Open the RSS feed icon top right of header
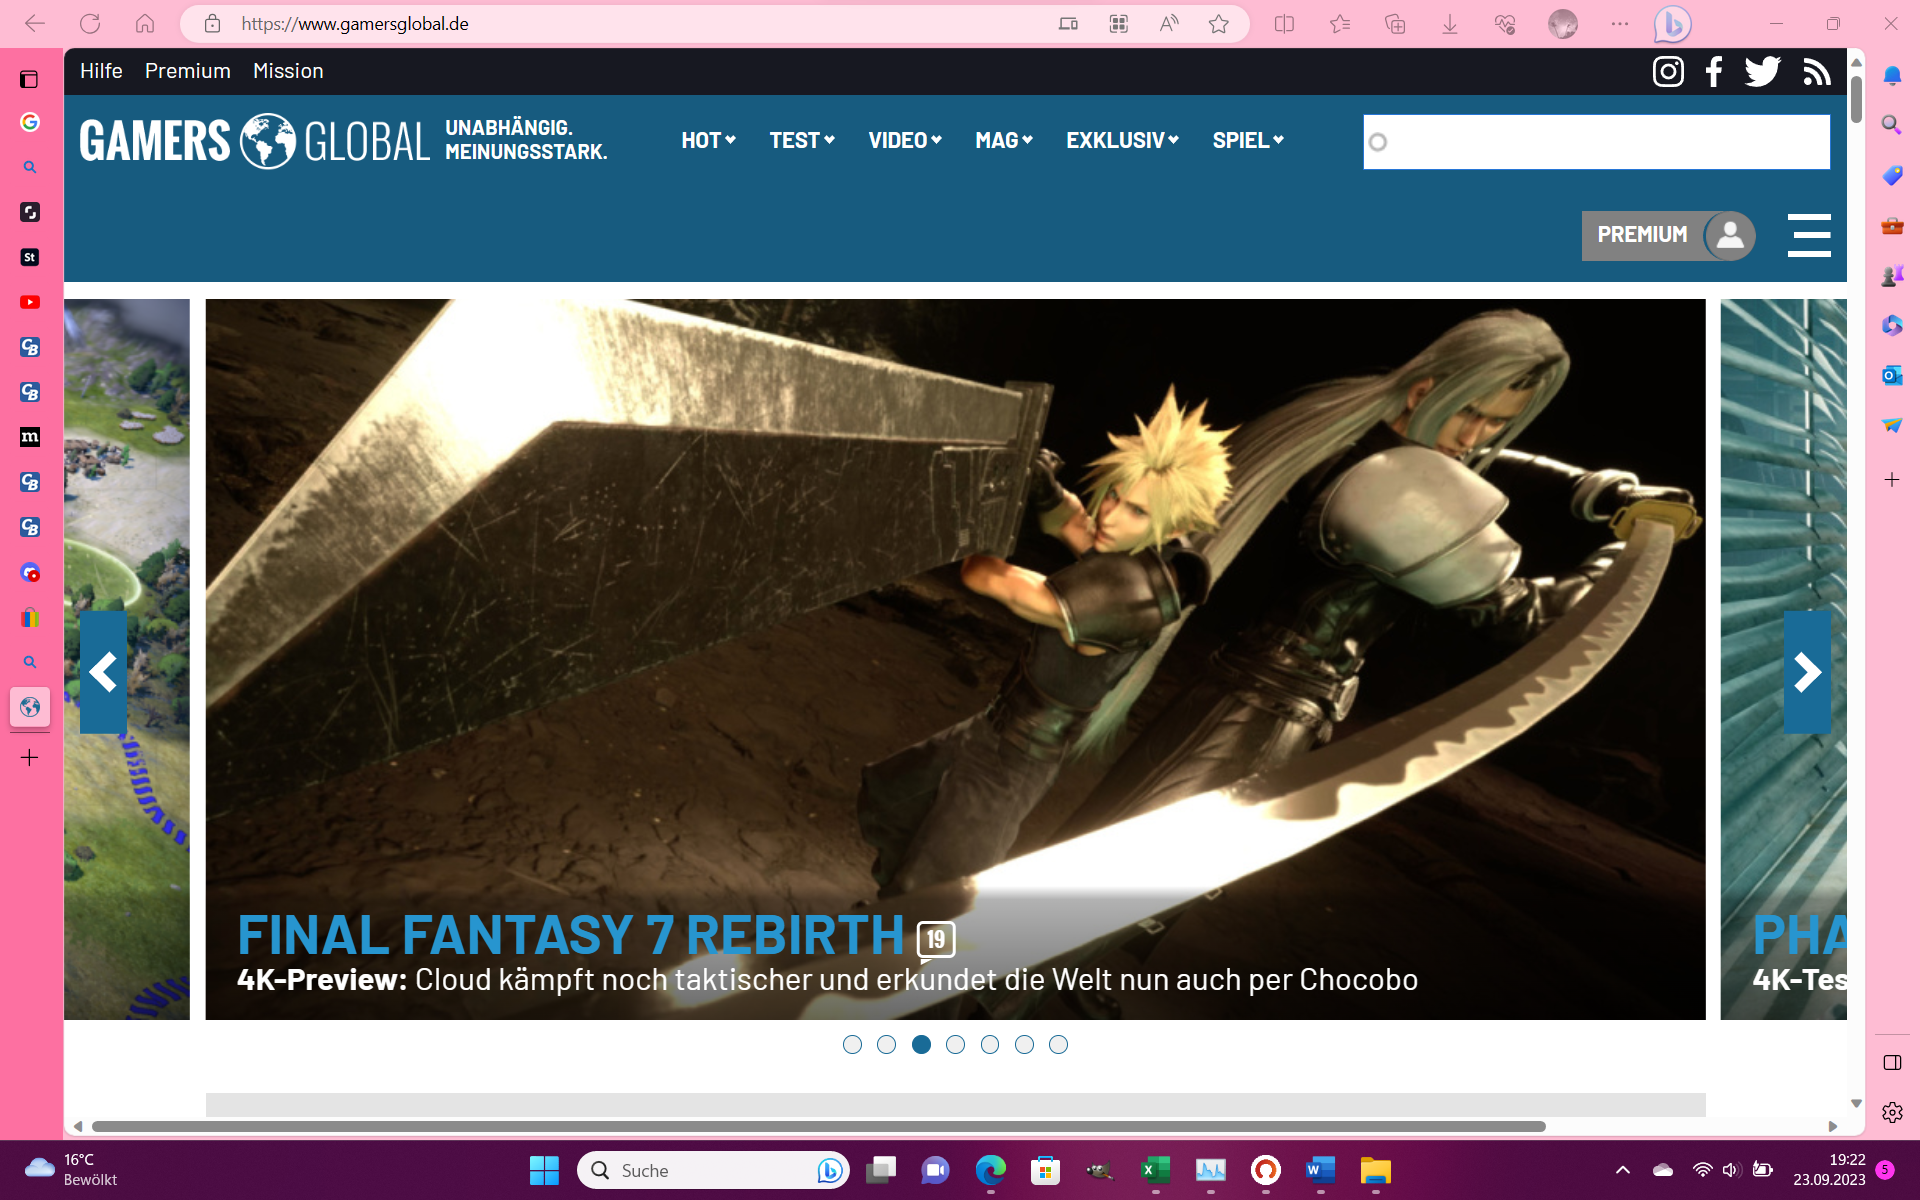 coord(1817,71)
